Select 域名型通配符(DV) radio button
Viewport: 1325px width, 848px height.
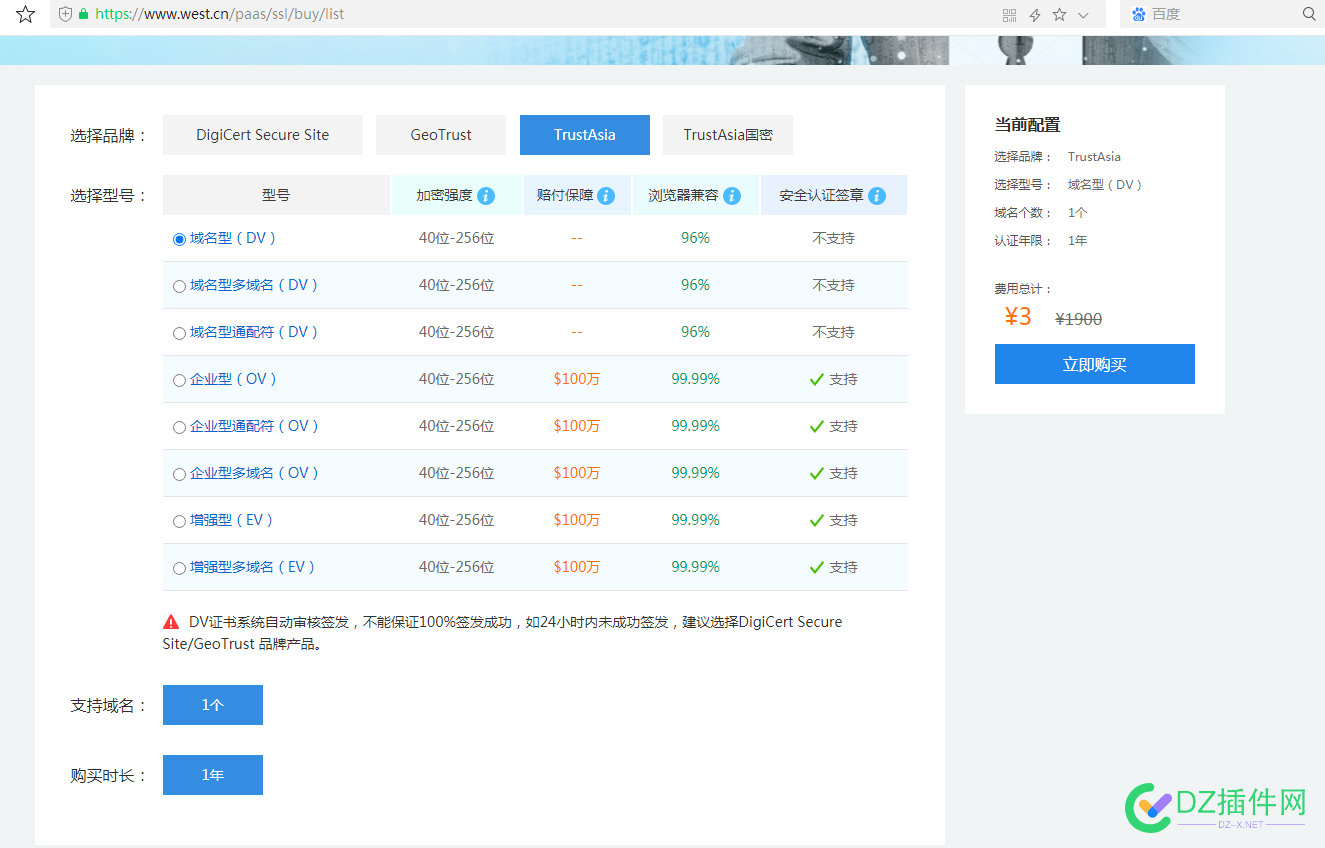pyautogui.click(x=179, y=333)
